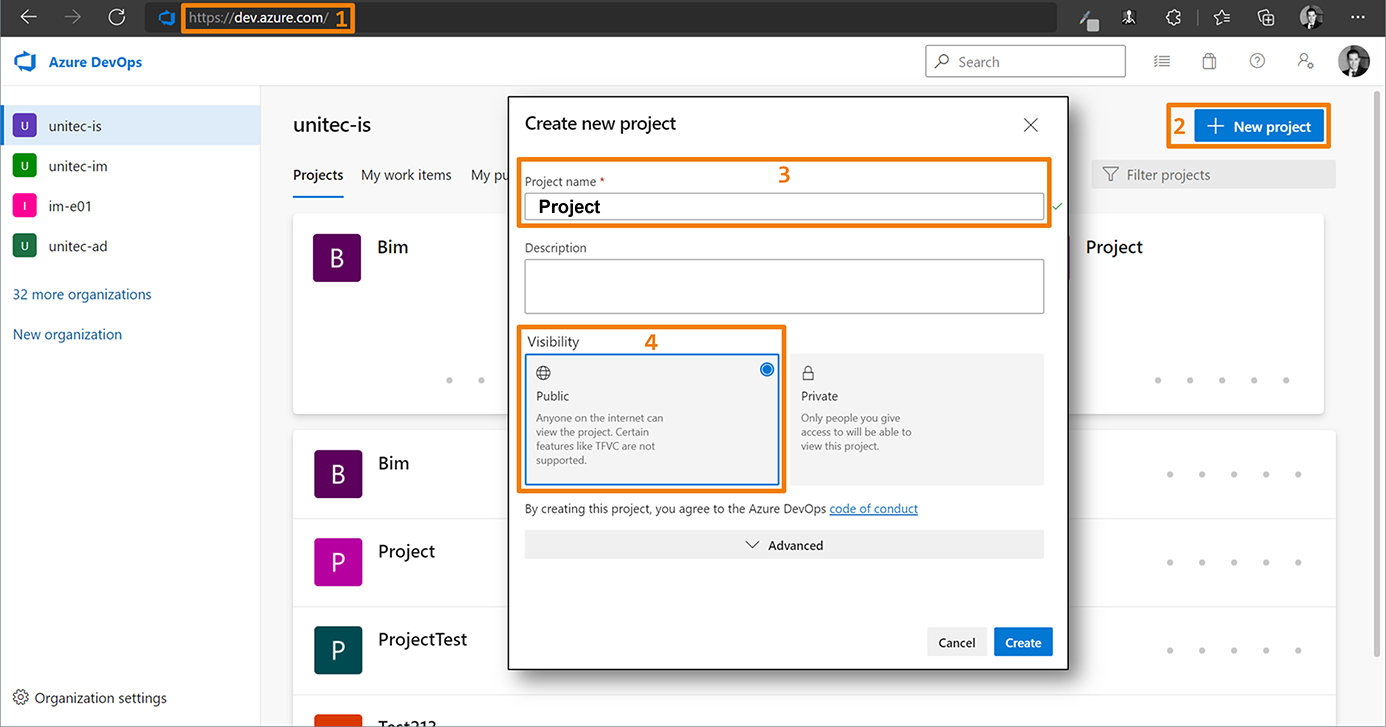
Task: Select the Public visibility radio option
Action: tap(766, 370)
